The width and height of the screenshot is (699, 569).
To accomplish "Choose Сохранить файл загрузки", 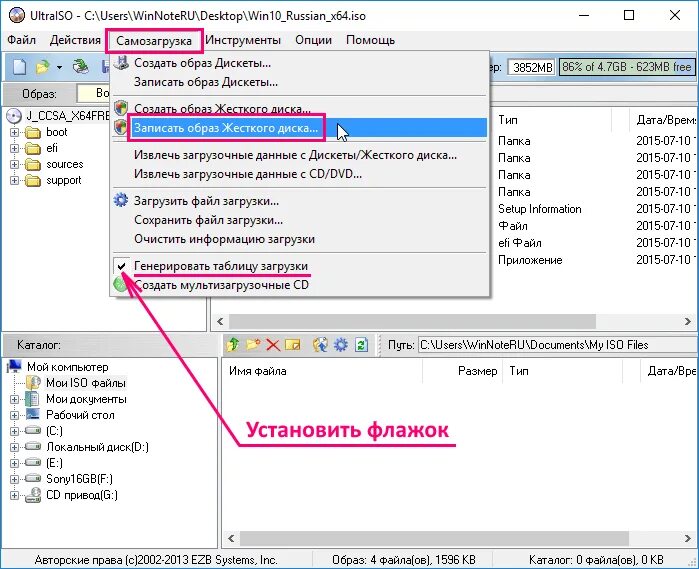I will tap(300, 220).
